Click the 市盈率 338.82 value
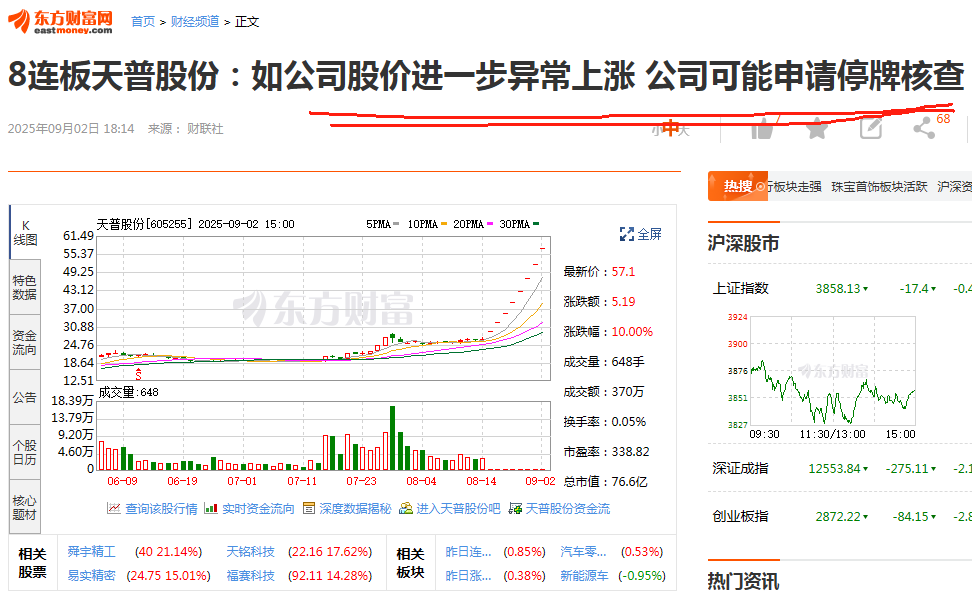Screen dimensions: 972x604 coord(630,451)
